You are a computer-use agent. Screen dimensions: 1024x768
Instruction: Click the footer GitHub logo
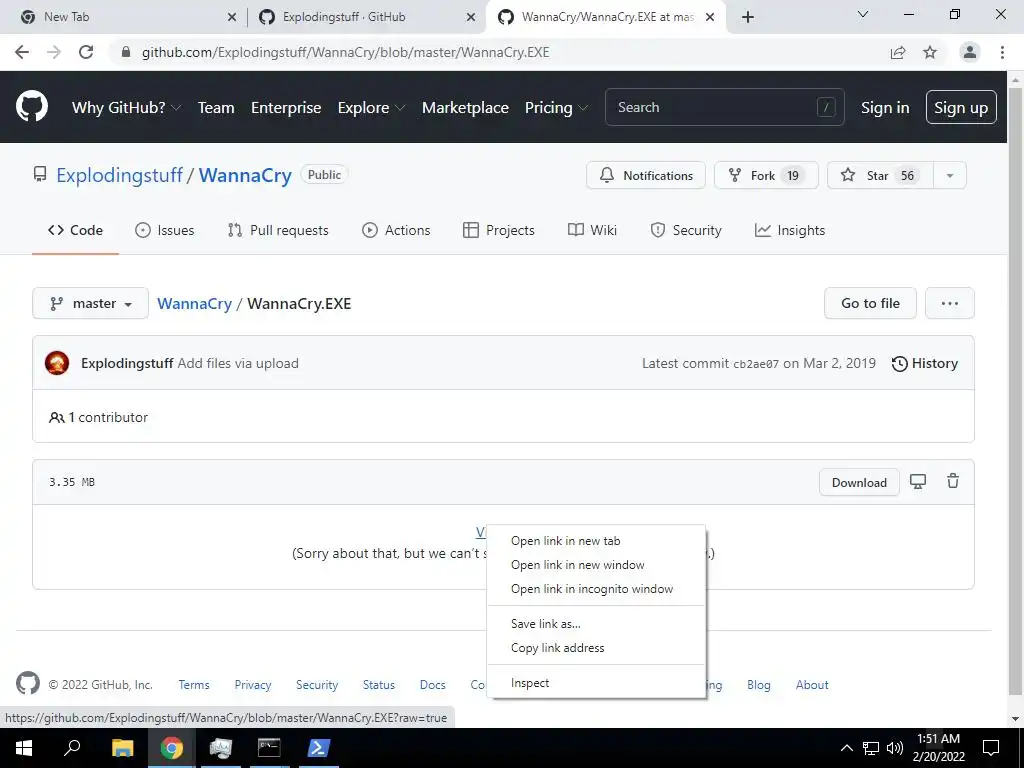coord(27,684)
